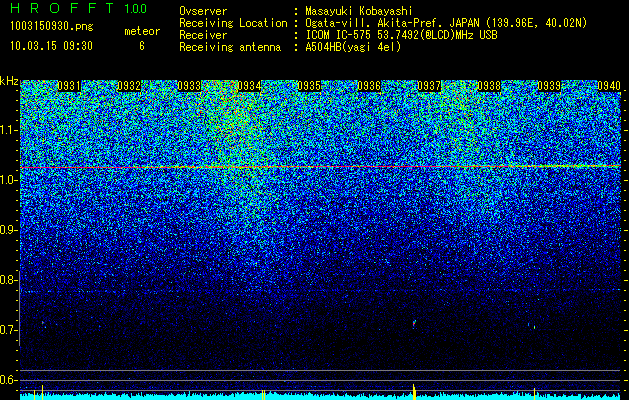Image resolution: width=629 pixels, height=400 pixels.
Task: Select the filename 1003150930.png
Action: (x=52, y=27)
